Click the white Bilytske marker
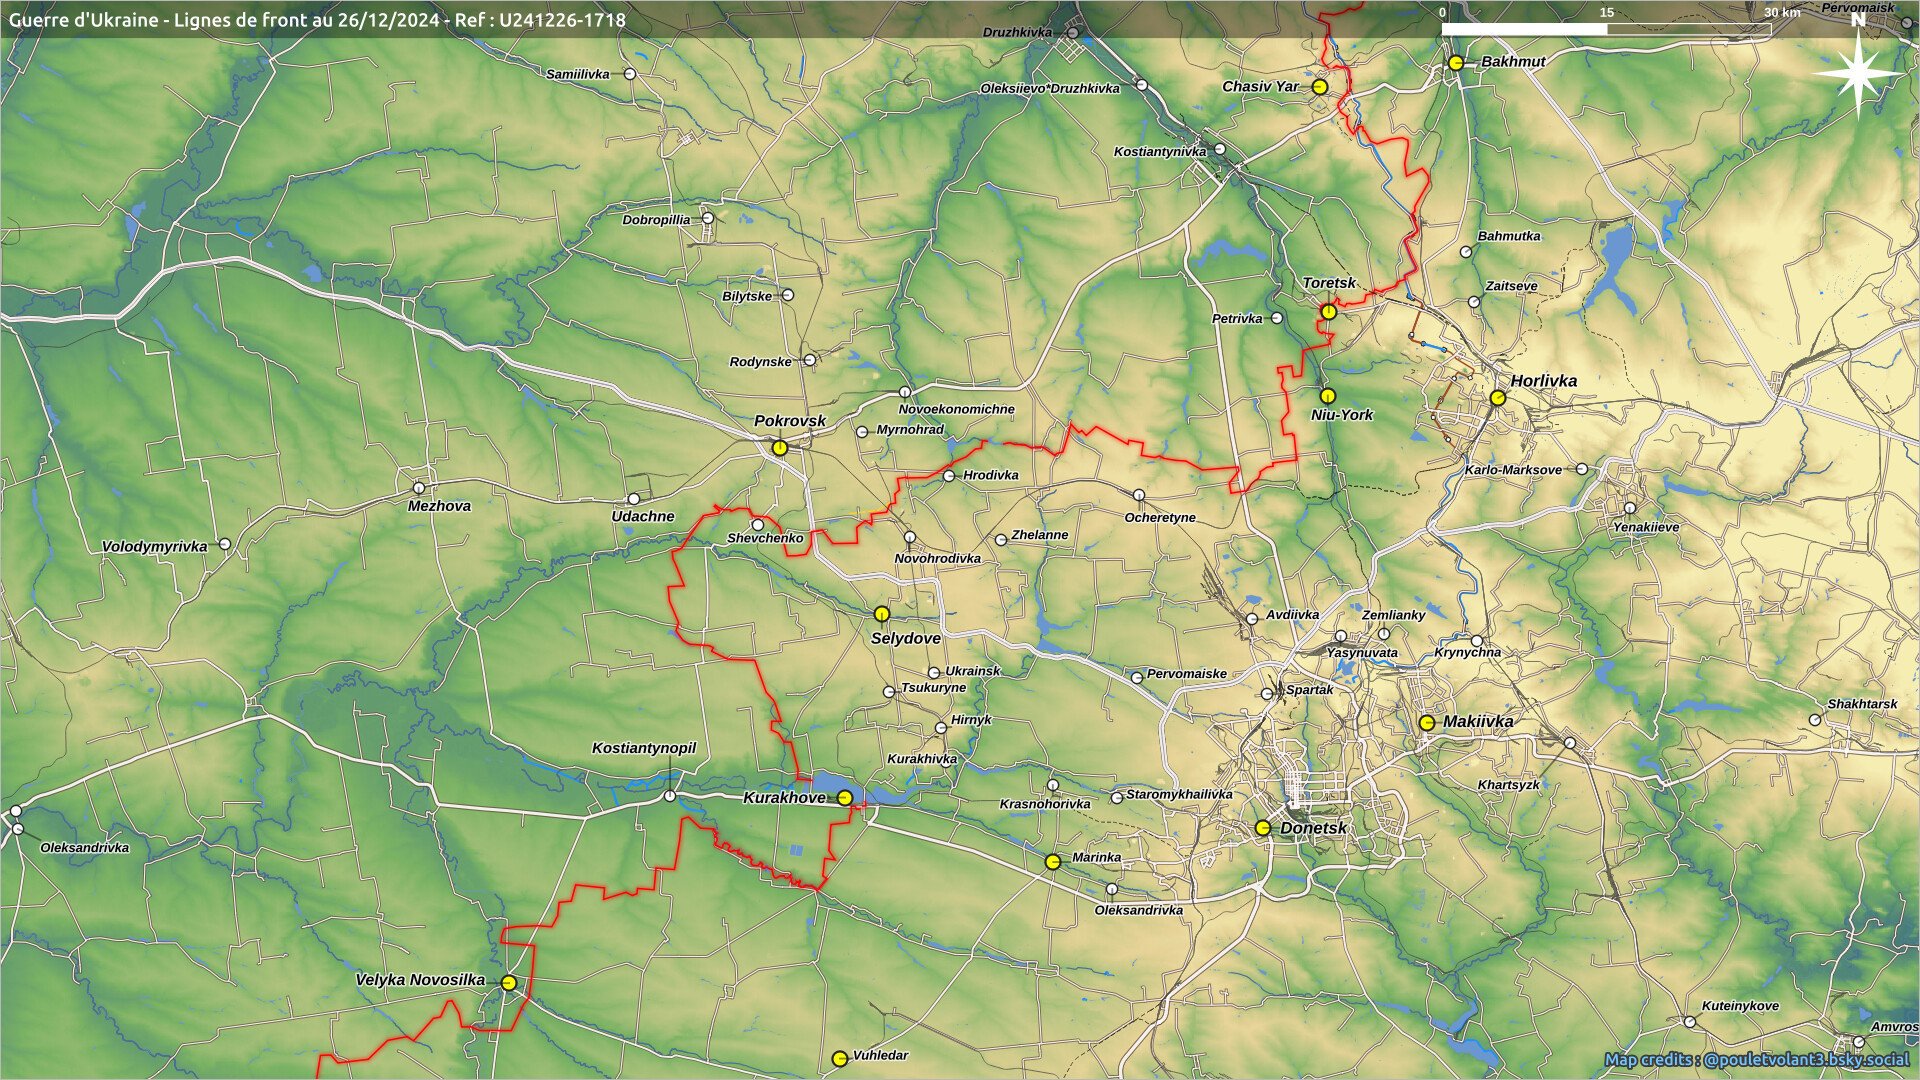 coord(787,295)
